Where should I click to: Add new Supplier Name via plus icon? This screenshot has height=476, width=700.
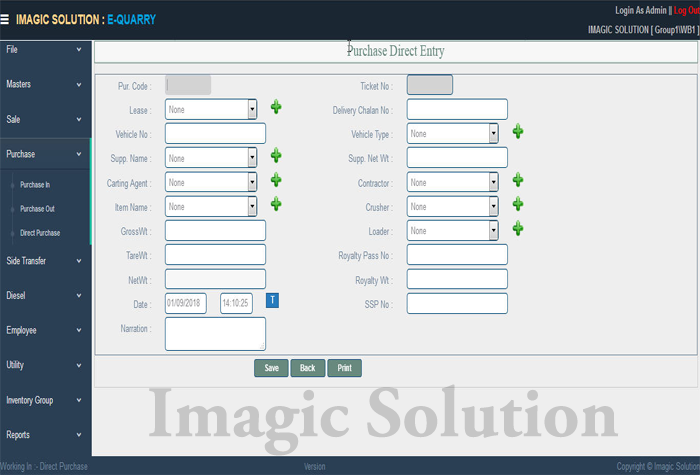click(x=276, y=155)
